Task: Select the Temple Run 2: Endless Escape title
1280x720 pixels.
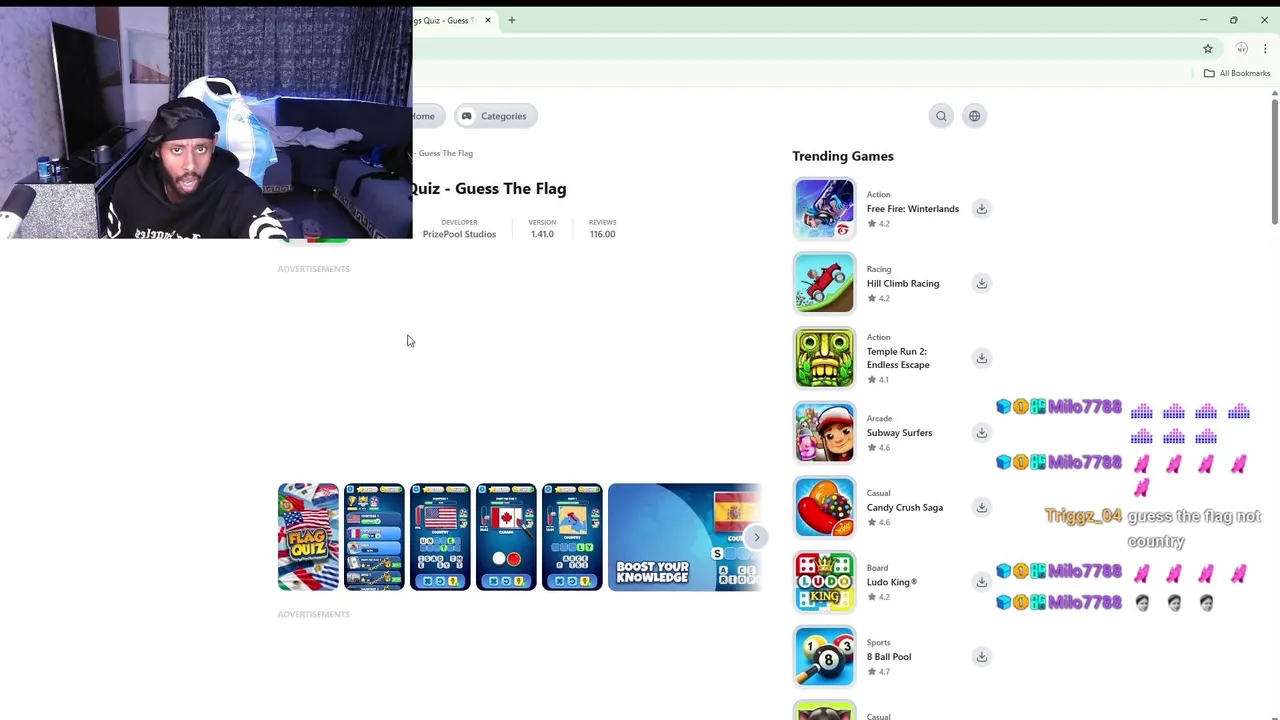Action: click(x=898, y=358)
